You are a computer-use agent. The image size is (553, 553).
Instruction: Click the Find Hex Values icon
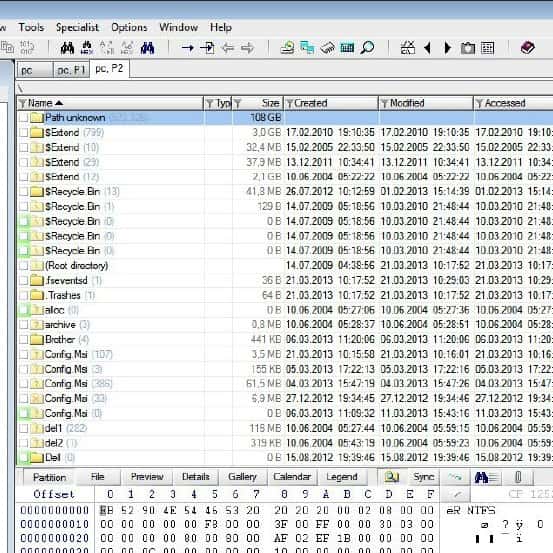coord(86,48)
